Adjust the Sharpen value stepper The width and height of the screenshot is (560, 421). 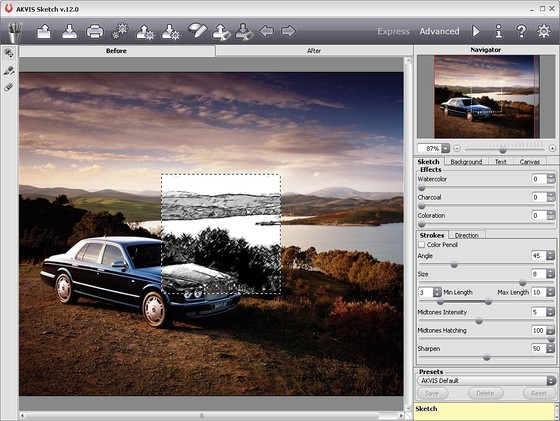(x=551, y=348)
